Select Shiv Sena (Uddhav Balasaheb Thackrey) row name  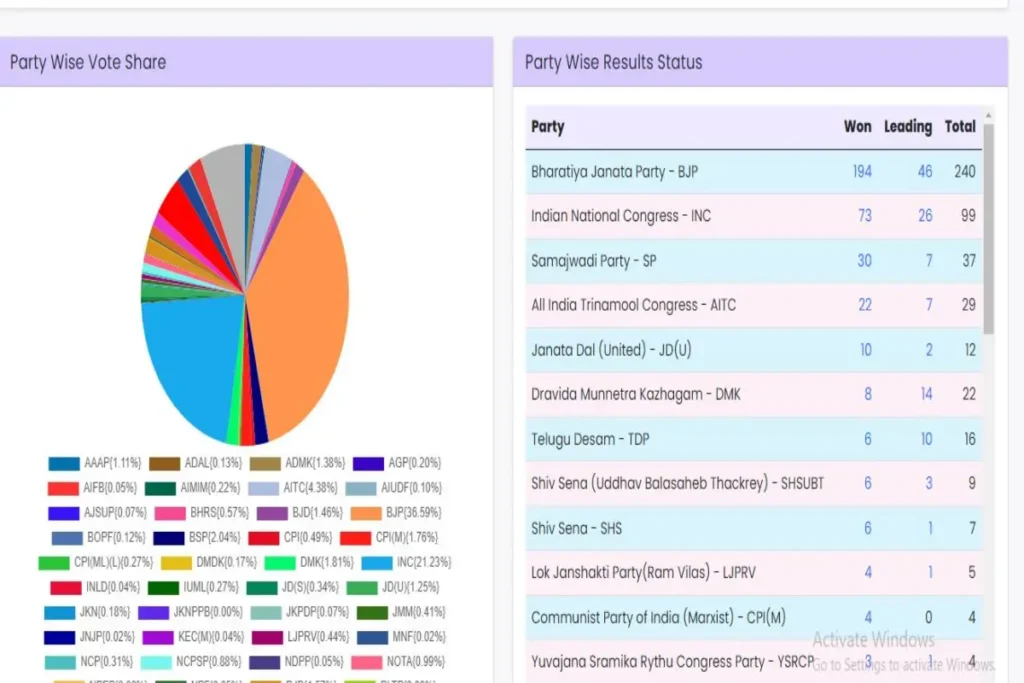click(x=677, y=484)
